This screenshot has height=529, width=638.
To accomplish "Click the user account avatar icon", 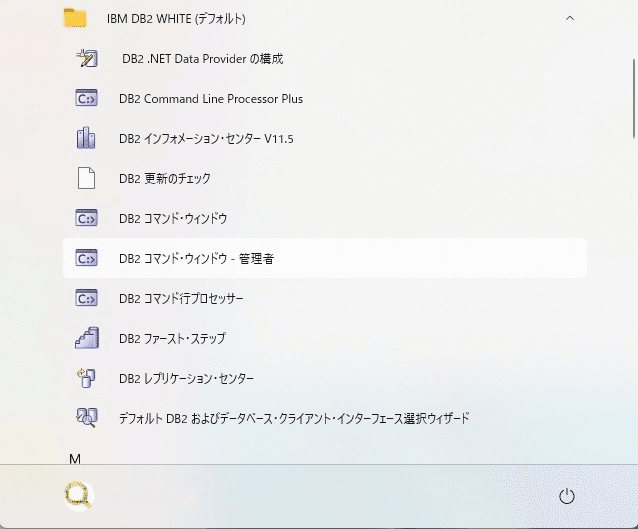I will (79, 496).
